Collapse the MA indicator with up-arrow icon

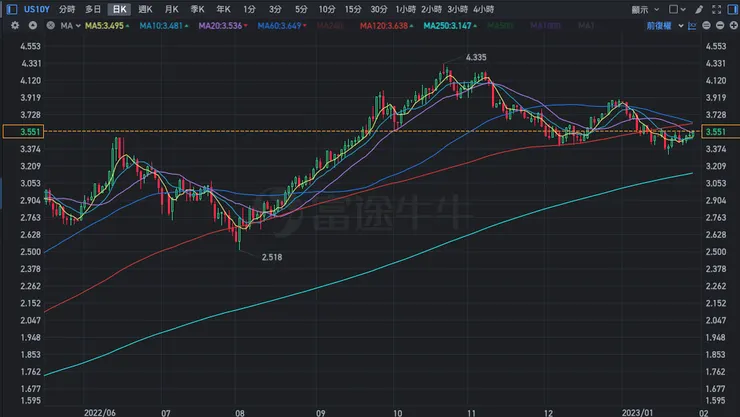click(x=33, y=25)
